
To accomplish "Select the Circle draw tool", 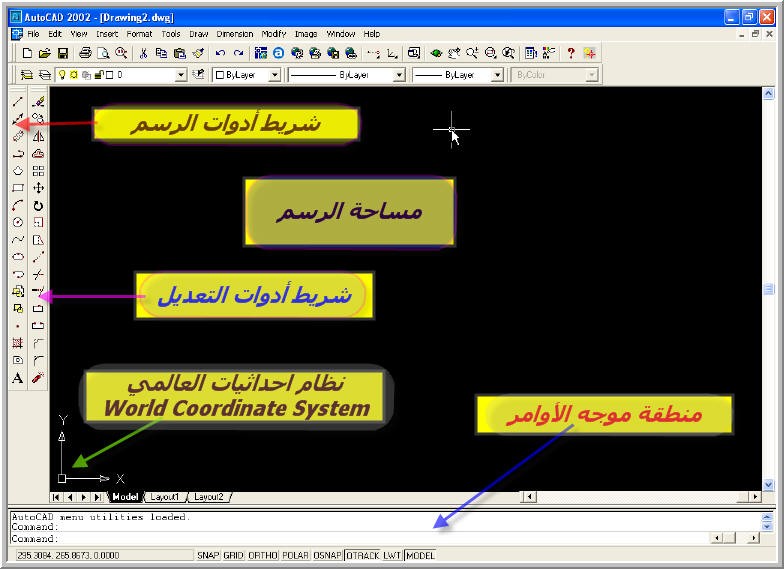I will click(18, 222).
